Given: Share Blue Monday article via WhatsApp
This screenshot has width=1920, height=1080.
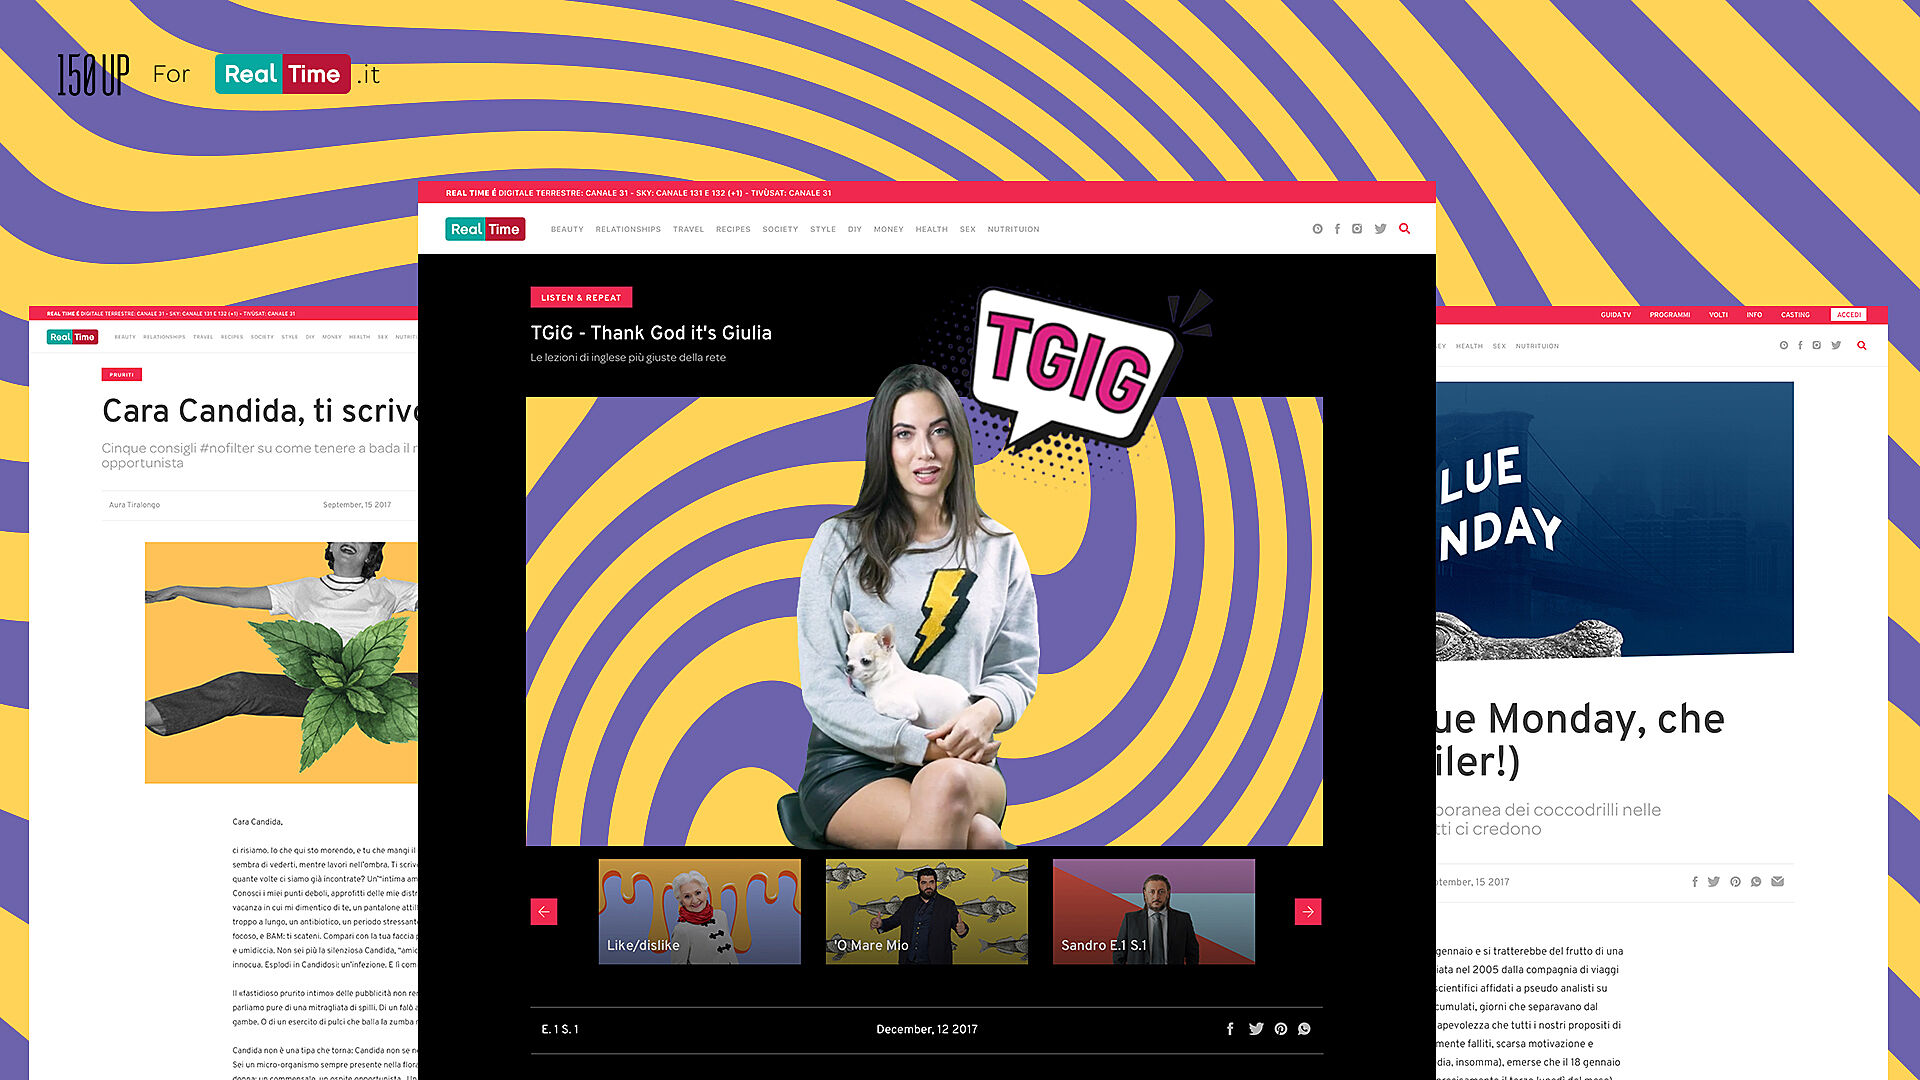Looking at the screenshot, I should click(x=1756, y=882).
